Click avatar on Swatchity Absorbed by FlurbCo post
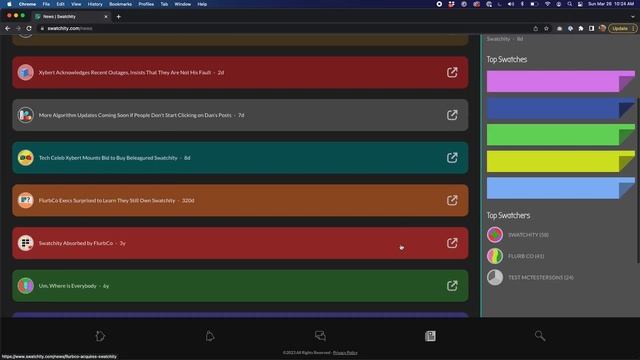Viewport: 640px width, 360px height. pyautogui.click(x=25, y=243)
